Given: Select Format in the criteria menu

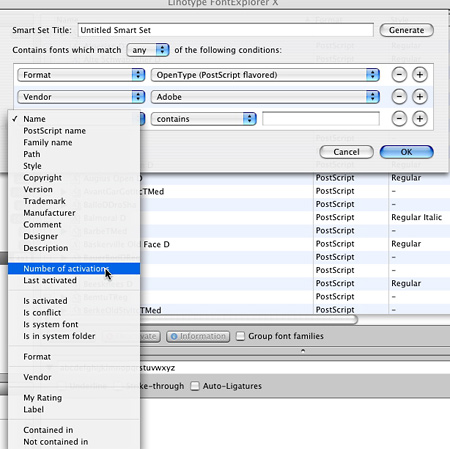Looking at the screenshot, I should click(74, 357).
